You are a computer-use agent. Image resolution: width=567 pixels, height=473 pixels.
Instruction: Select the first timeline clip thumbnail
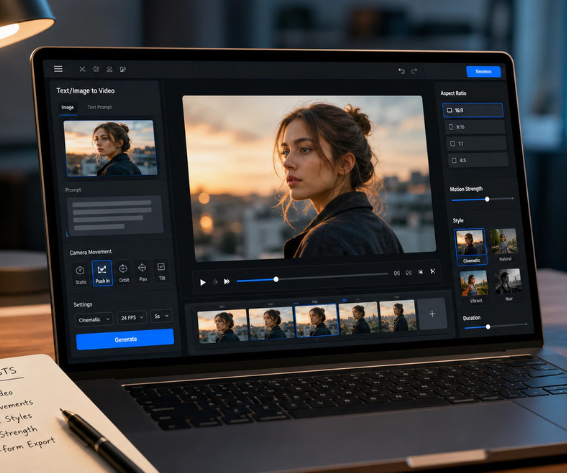222,325
